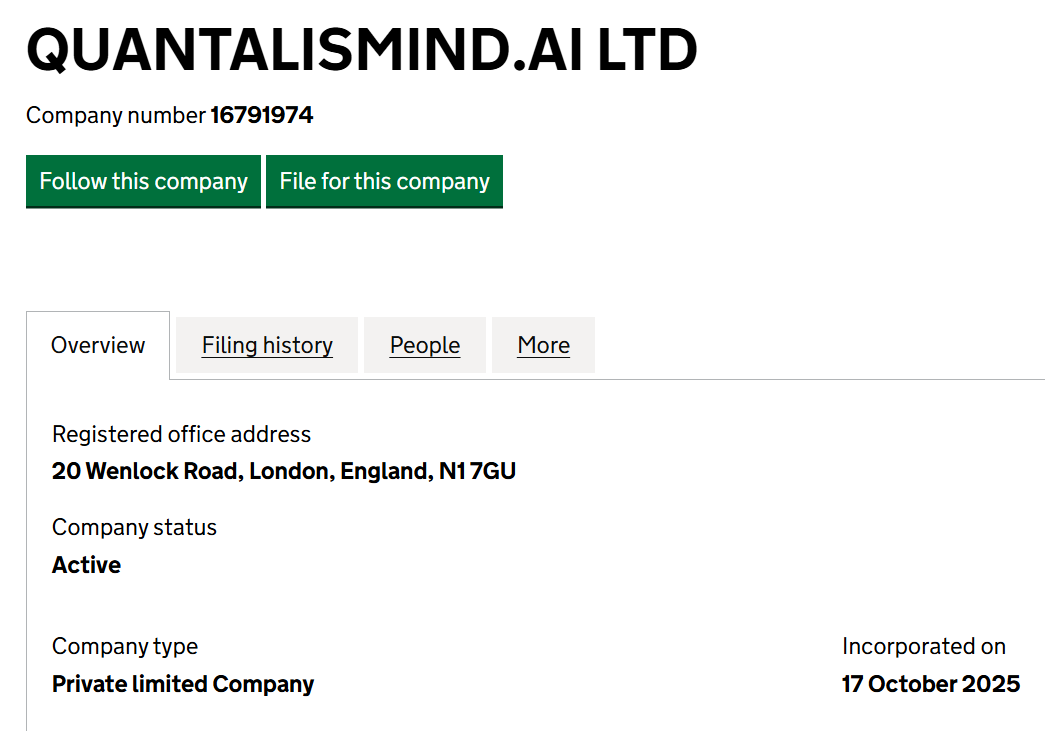Click the 'Company type' label

pyautogui.click(x=125, y=646)
